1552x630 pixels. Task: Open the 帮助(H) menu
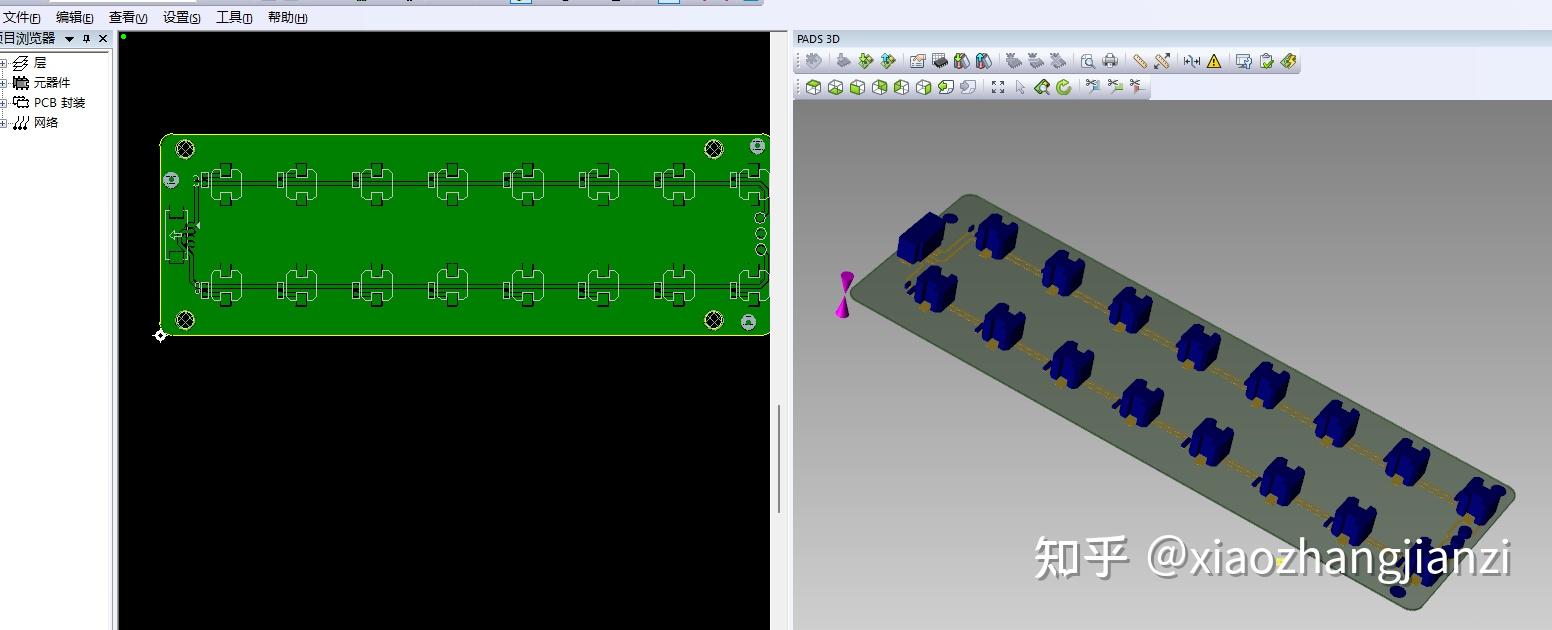[x=287, y=18]
